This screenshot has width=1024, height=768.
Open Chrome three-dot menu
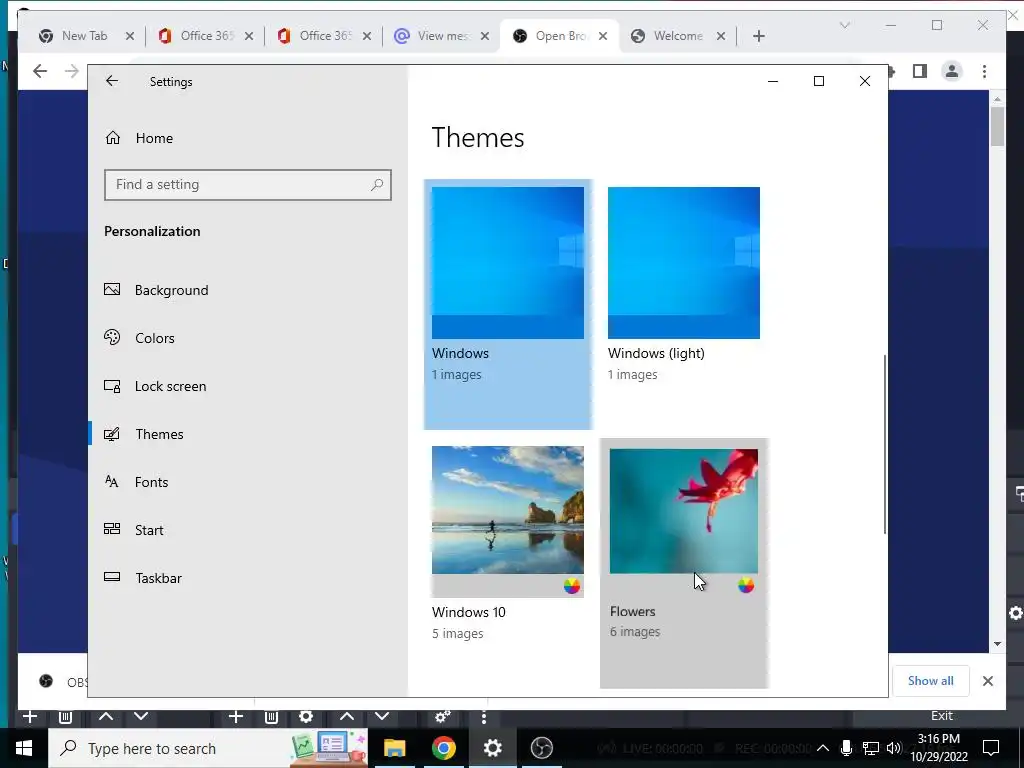[x=984, y=71]
